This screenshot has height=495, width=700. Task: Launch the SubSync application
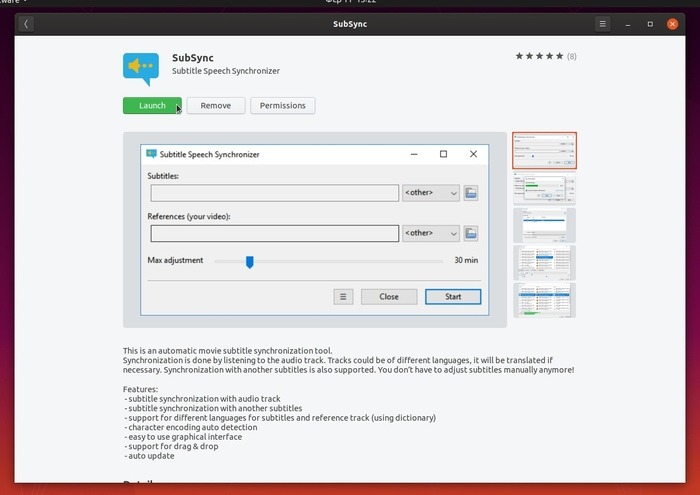pyautogui.click(x=152, y=106)
